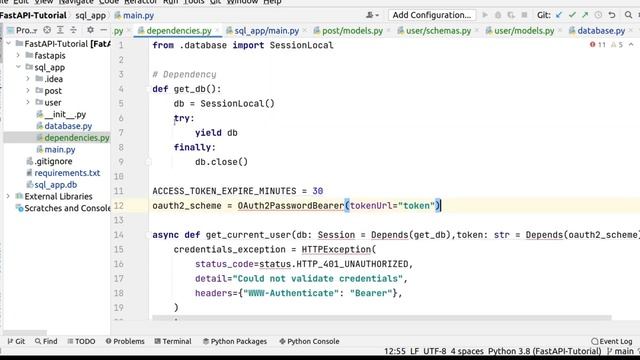Screen dimensions: 640x360
Task: Click the Select Opened File target icon
Action: pos(47,30)
